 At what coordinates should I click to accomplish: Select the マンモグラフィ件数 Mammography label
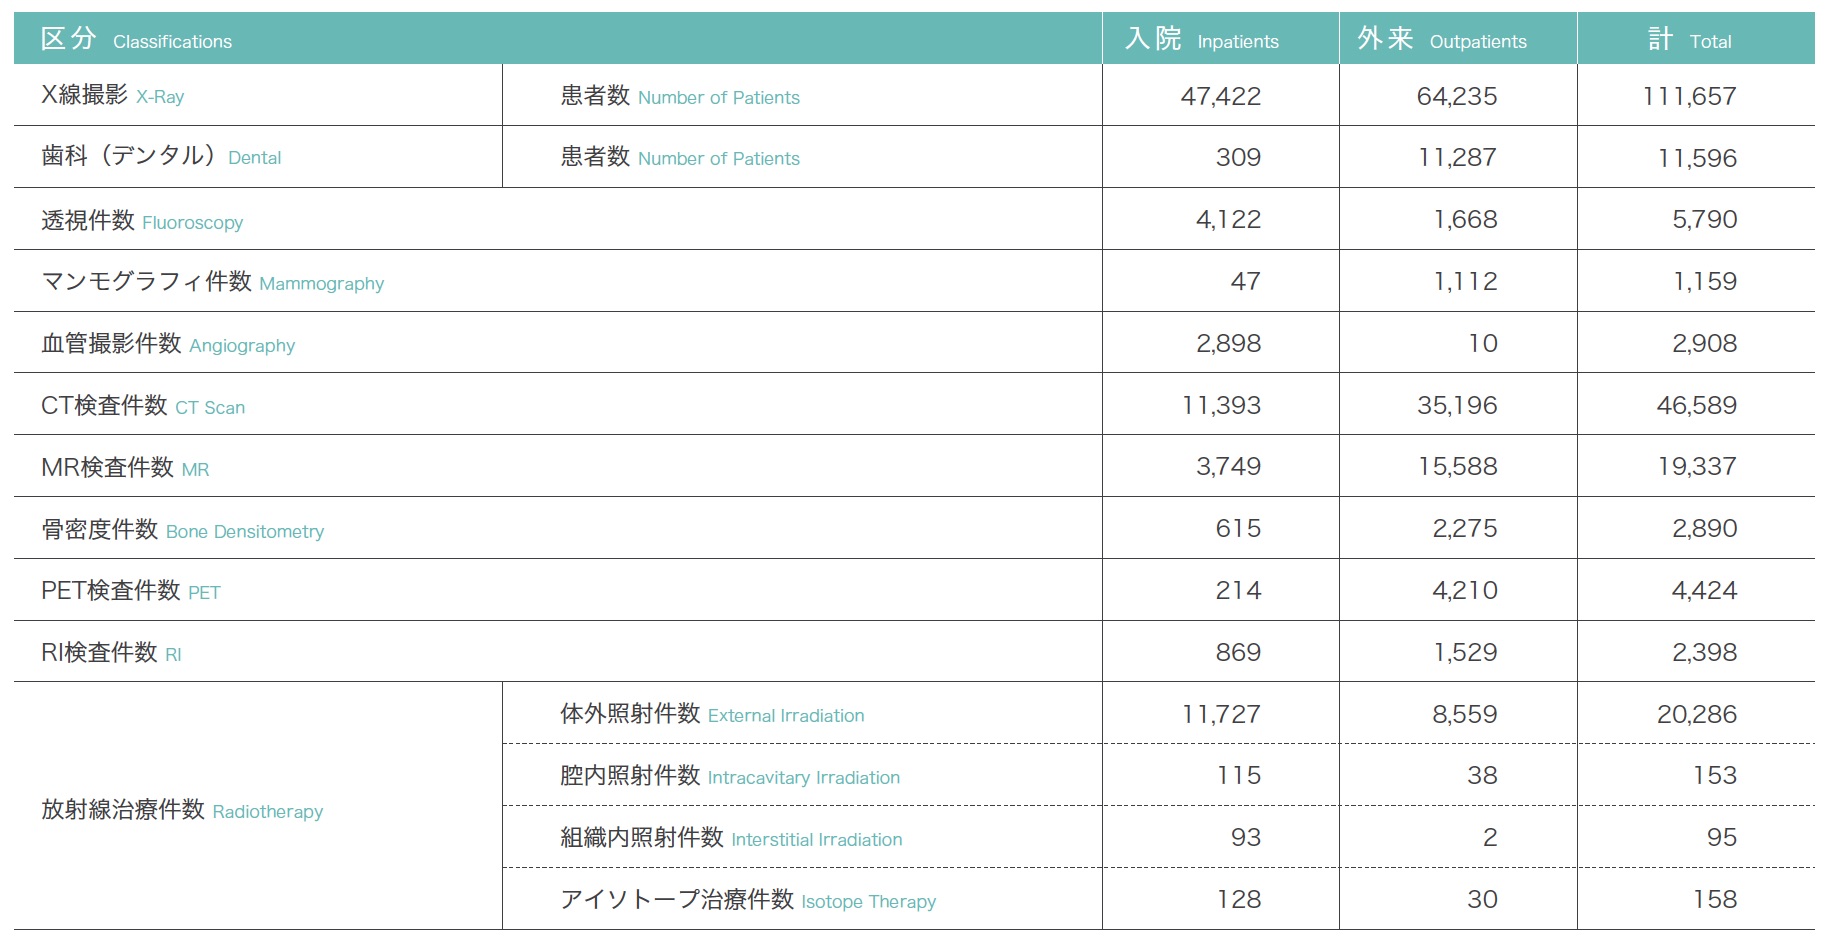[212, 282]
